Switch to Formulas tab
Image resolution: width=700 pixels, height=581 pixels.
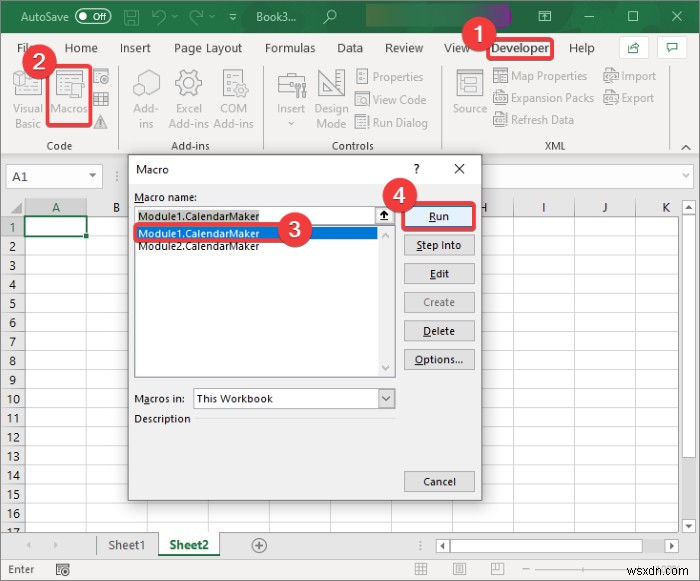[x=290, y=48]
